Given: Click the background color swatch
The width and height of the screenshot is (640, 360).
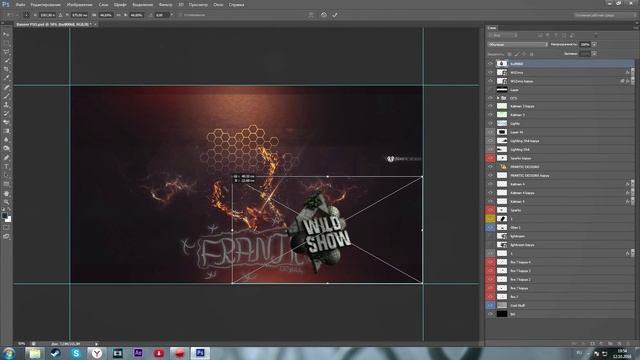Looking at the screenshot, I should (8, 220).
